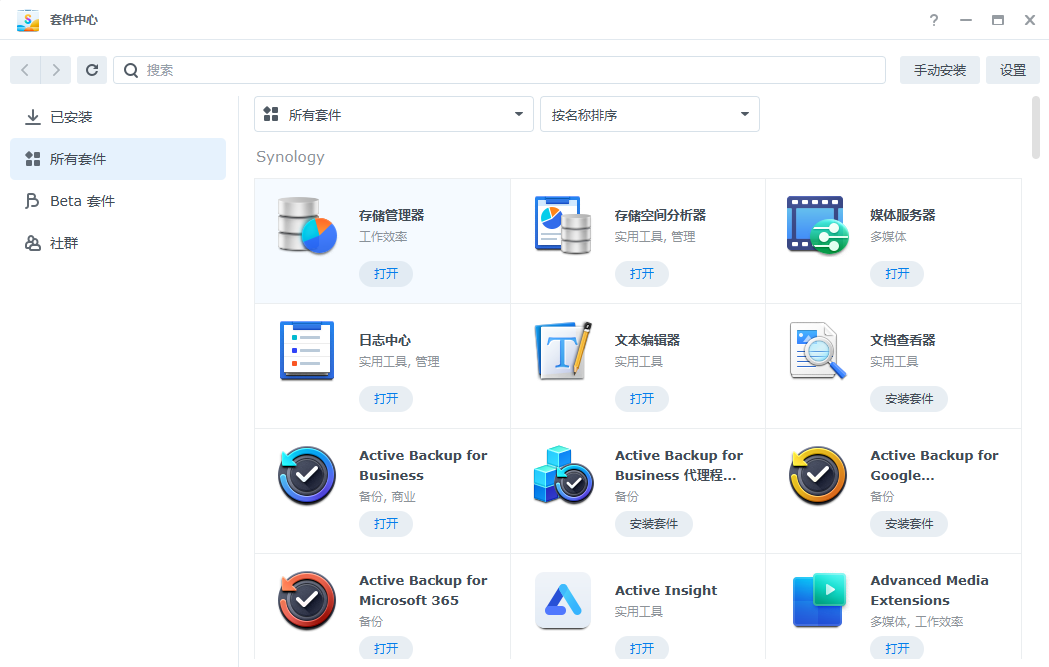Click the 日志中心 package icon
1049x667 pixels.
[307, 351]
